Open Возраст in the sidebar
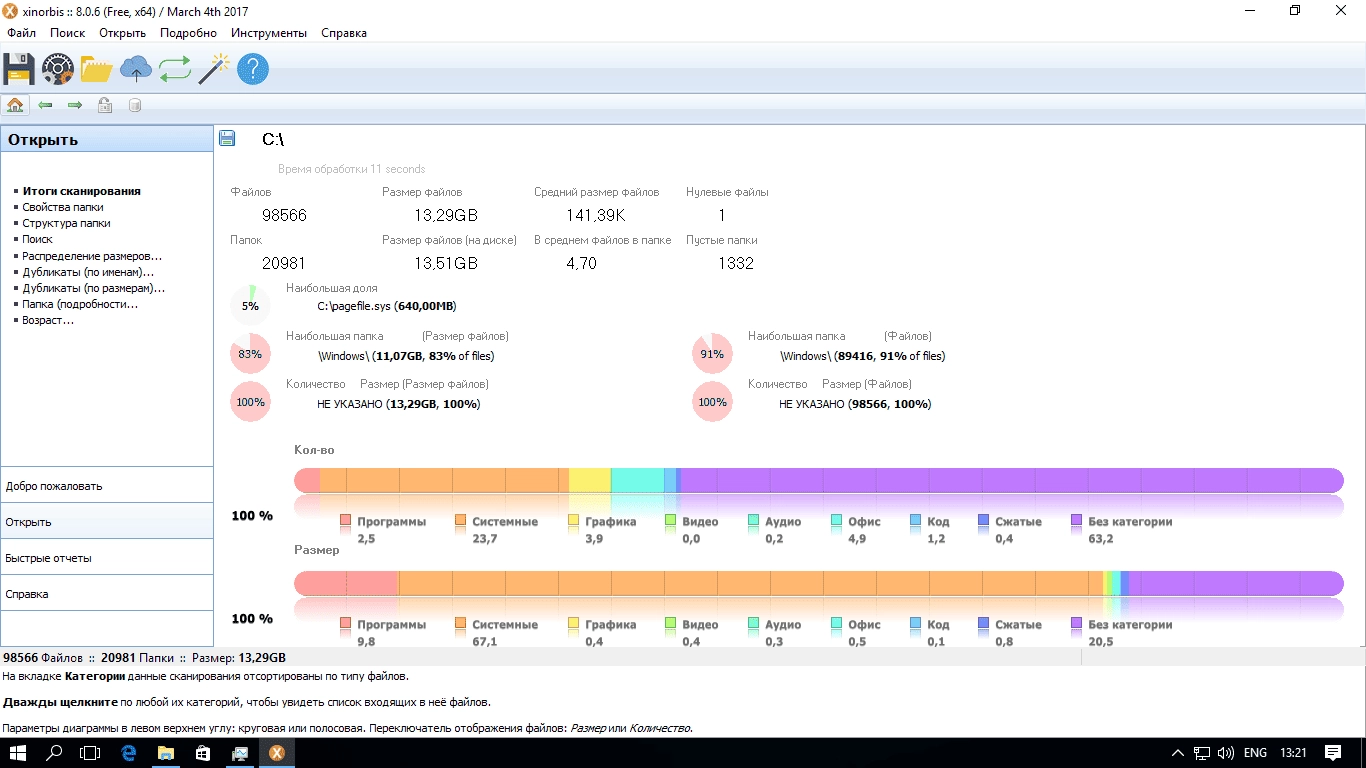This screenshot has width=1366, height=768. [x=48, y=320]
